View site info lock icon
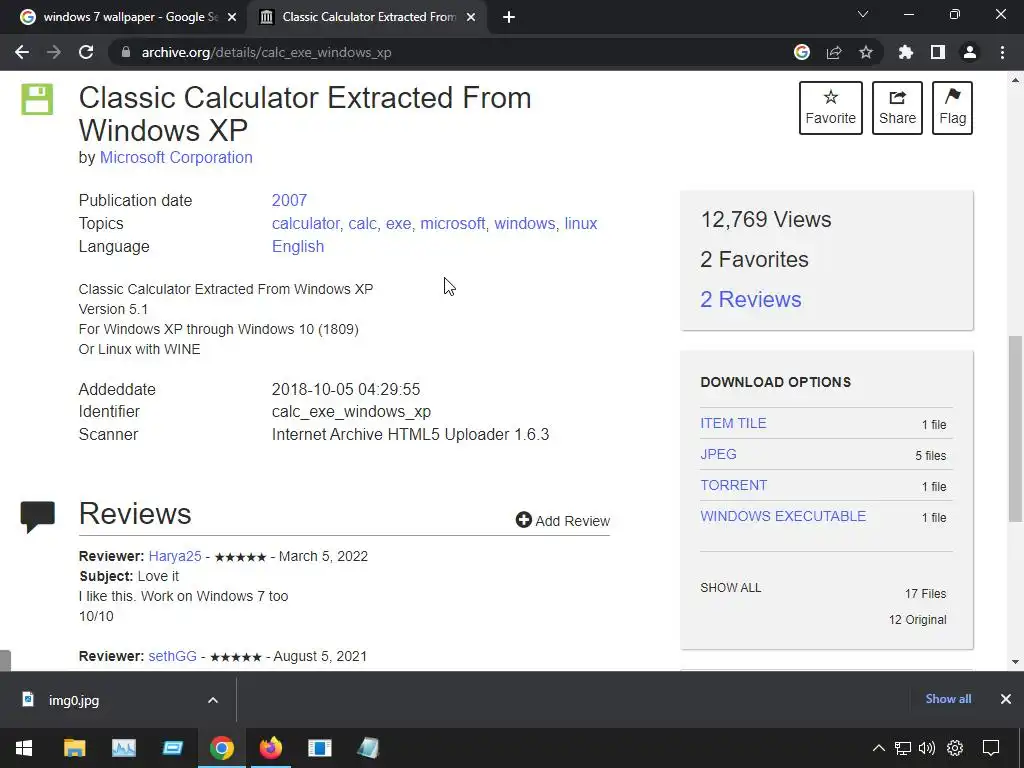The image size is (1024, 768). point(126,52)
